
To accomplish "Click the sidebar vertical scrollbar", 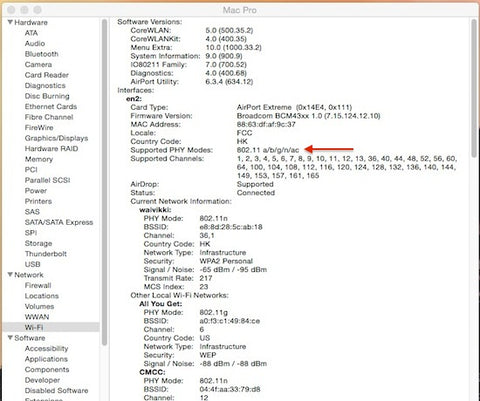I will pos(104,183).
